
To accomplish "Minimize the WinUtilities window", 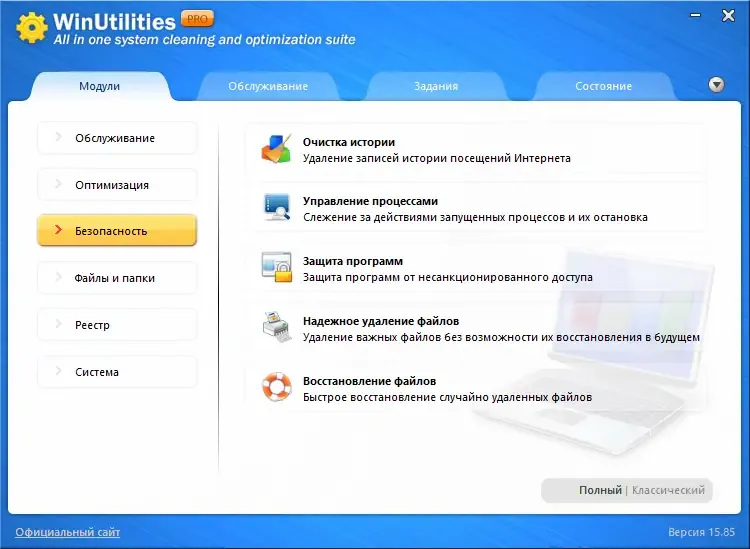I will coord(695,16).
